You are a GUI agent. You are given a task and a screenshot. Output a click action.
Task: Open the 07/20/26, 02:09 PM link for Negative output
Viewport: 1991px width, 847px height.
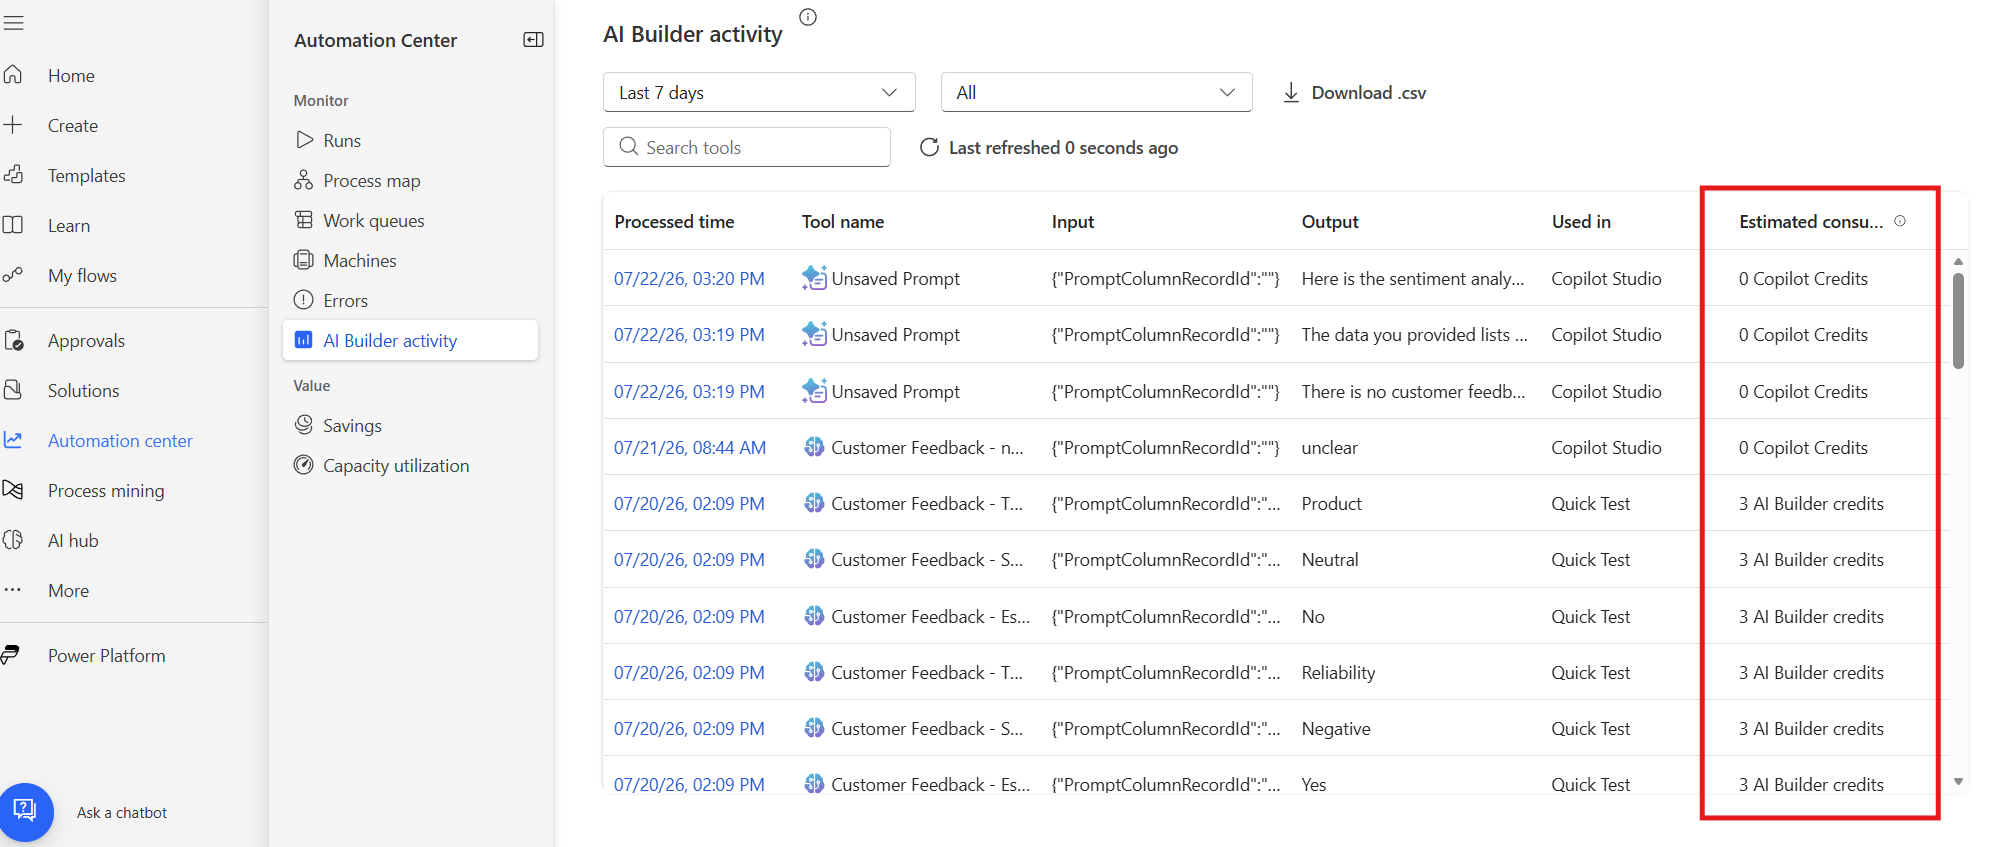[689, 728]
